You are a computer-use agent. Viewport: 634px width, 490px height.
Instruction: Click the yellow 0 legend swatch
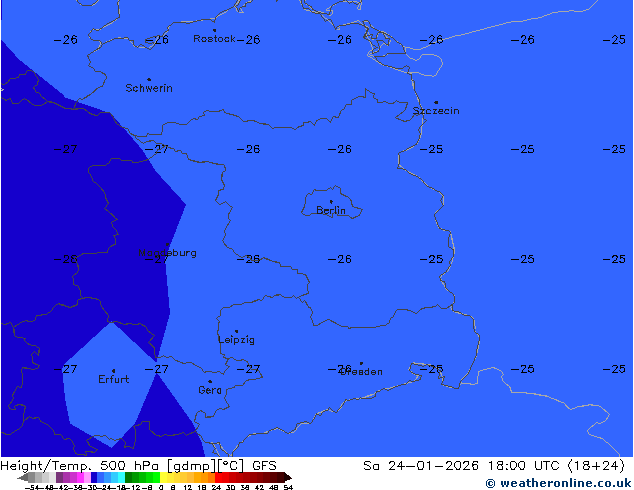pyautogui.click(x=163, y=477)
